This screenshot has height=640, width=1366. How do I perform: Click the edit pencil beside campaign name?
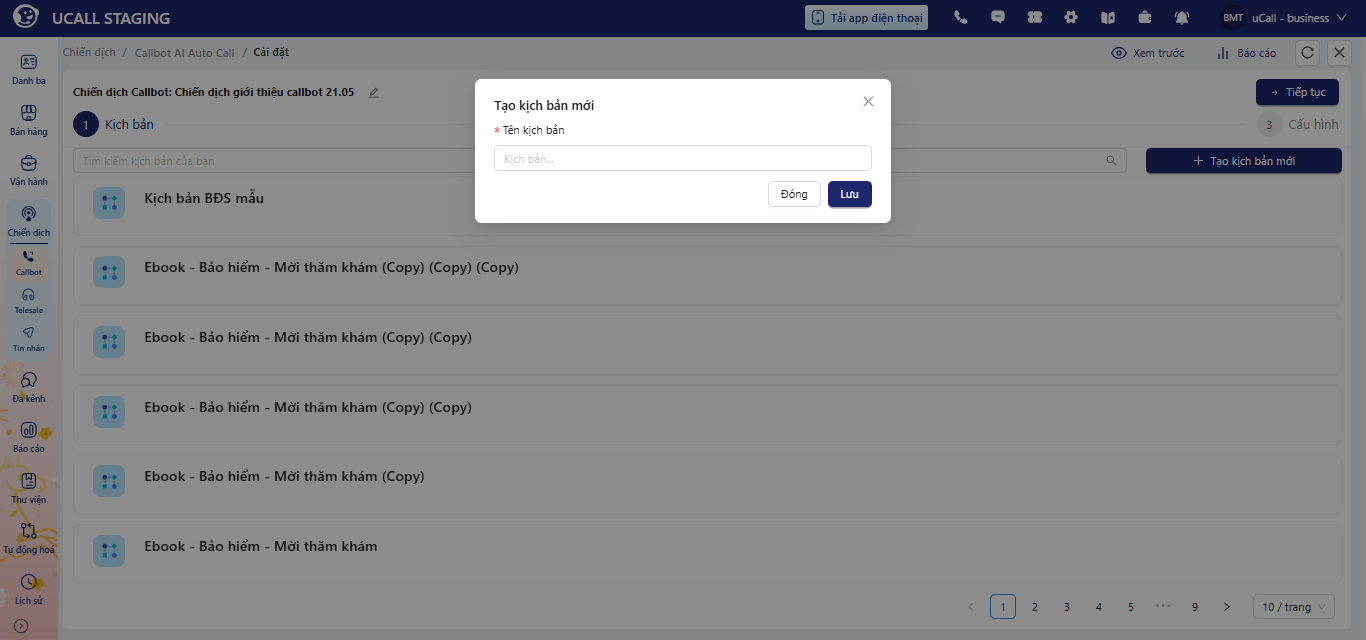pos(374,92)
